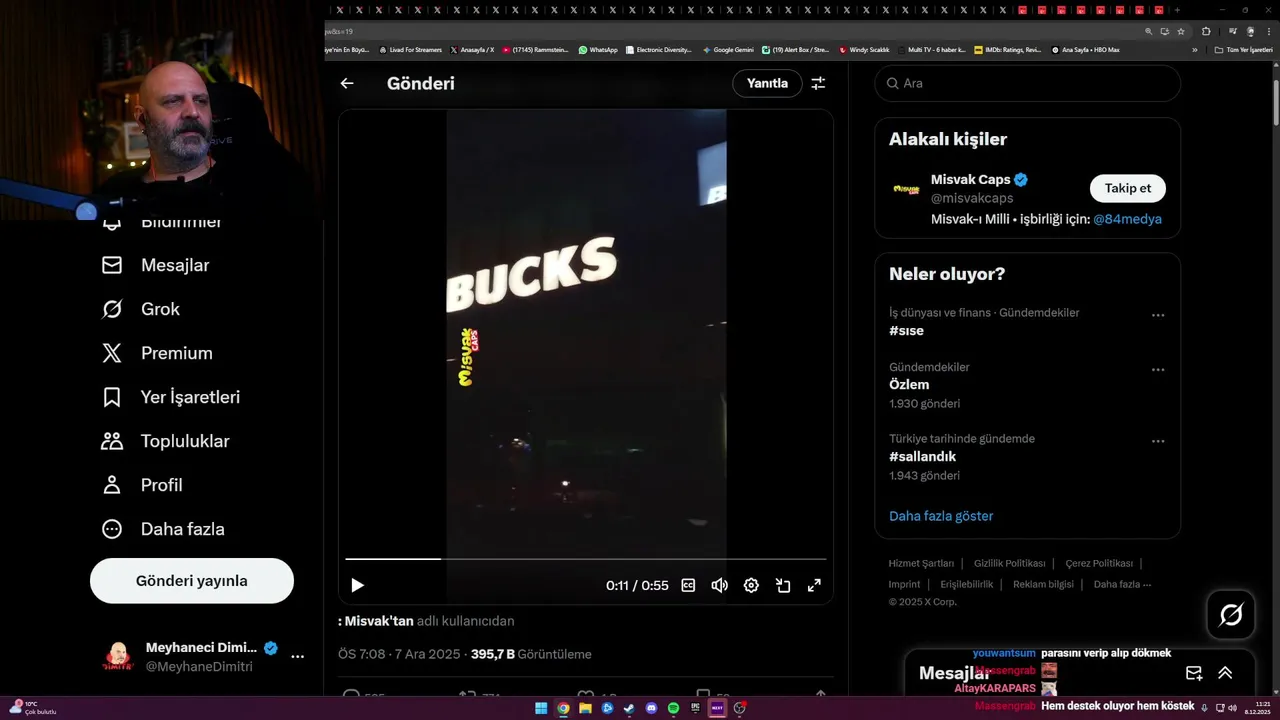Open more options for Özlem trend
The image size is (1280, 720).
pos(1158,369)
